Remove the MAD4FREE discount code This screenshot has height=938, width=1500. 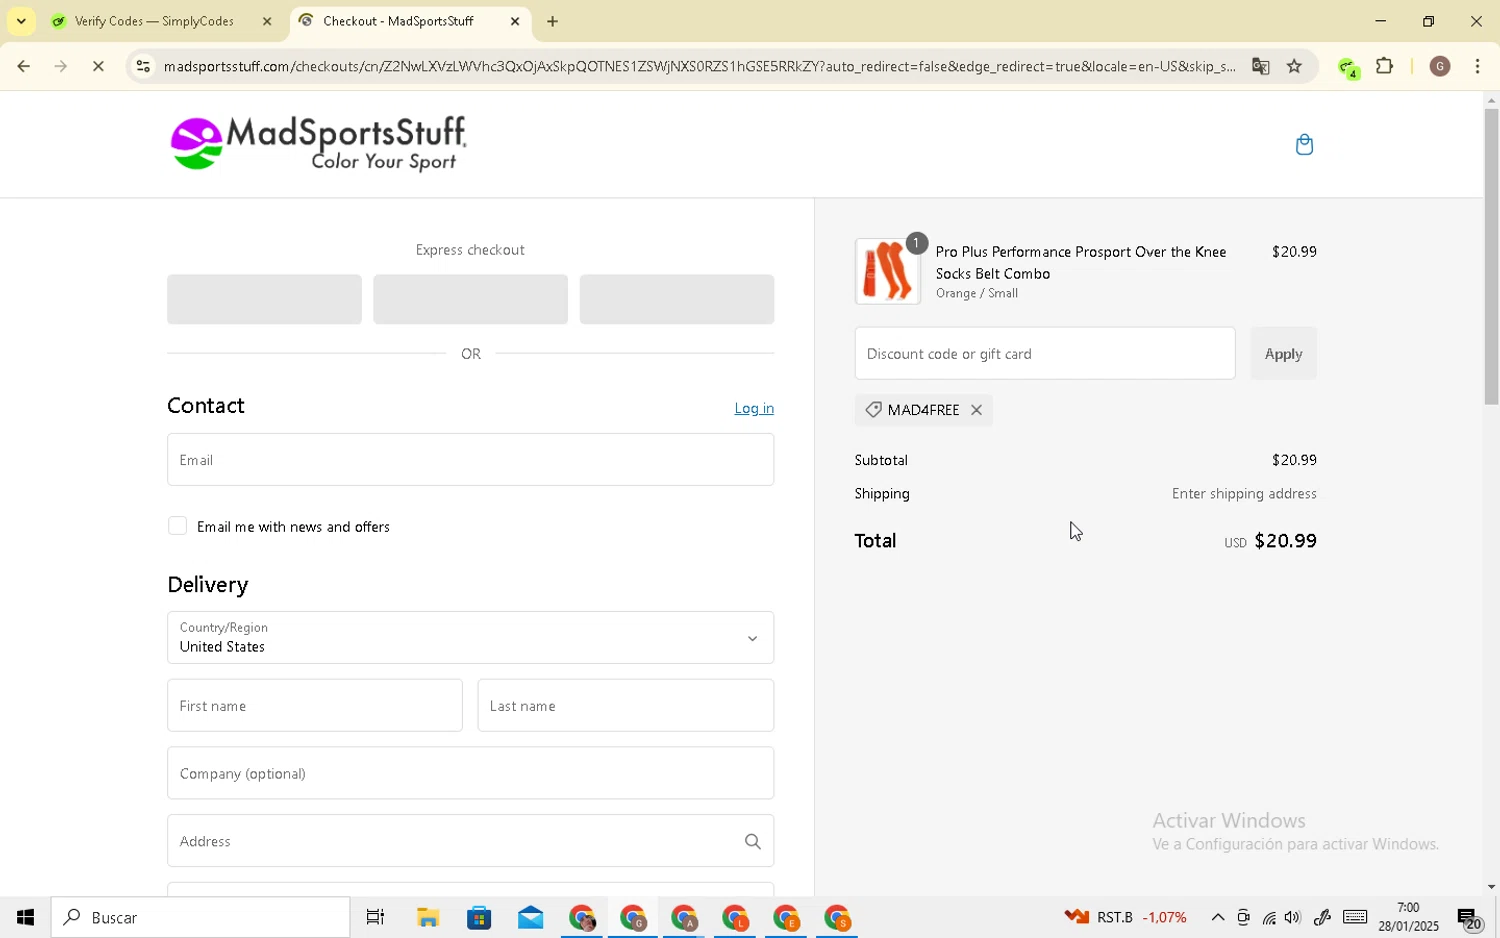point(977,410)
